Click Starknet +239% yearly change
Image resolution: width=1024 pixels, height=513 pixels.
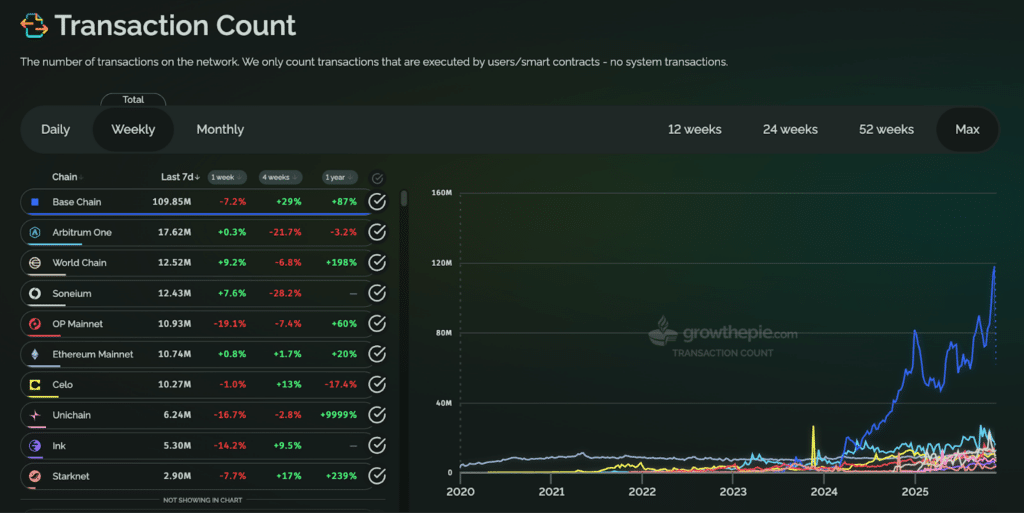tap(342, 476)
